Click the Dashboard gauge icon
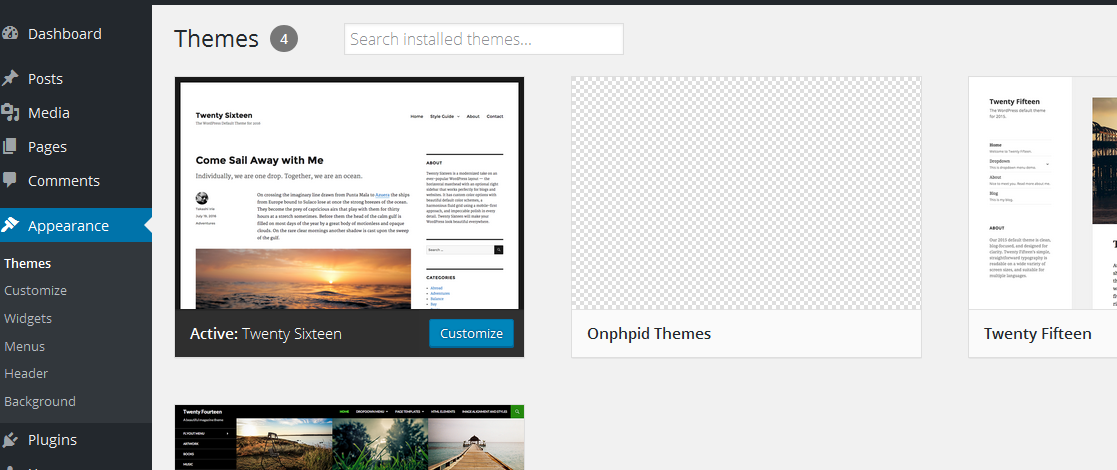This screenshot has width=1117, height=470. click(10, 33)
